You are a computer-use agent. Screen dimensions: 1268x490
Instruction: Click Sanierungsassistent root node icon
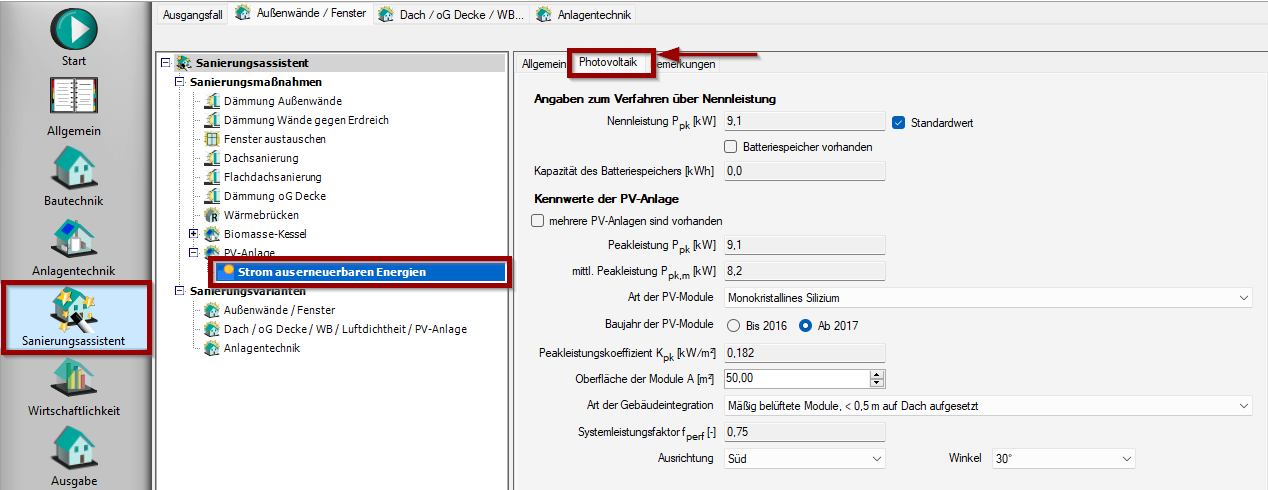183,63
